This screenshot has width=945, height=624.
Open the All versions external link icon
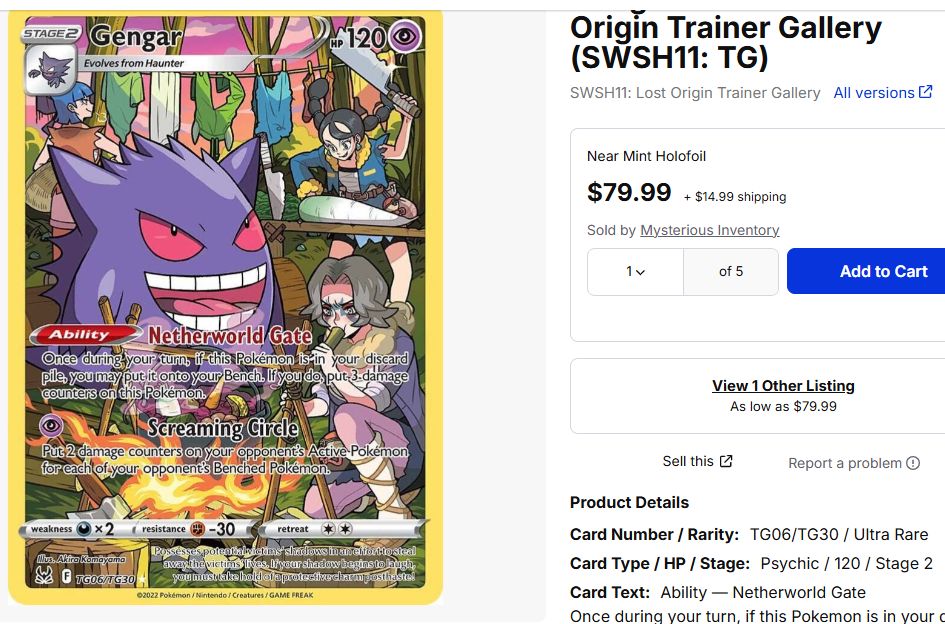click(926, 92)
